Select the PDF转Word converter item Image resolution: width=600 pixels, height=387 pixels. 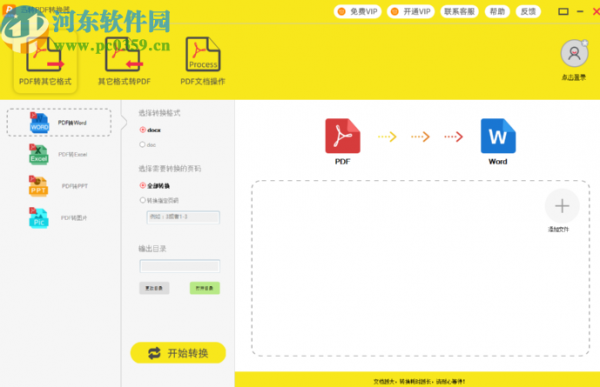(59, 122)
